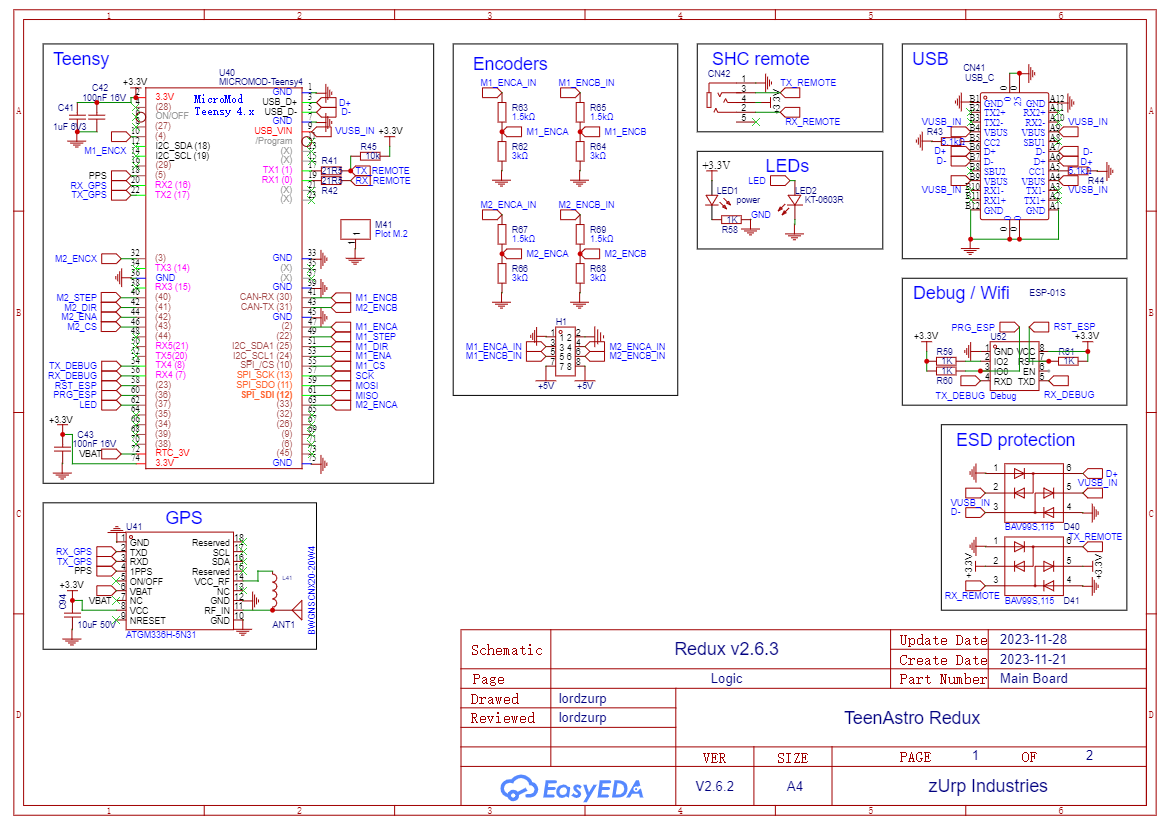Select the ANT1 antenna symbol
Viewport: 1170px width, 825px height.
297,609
